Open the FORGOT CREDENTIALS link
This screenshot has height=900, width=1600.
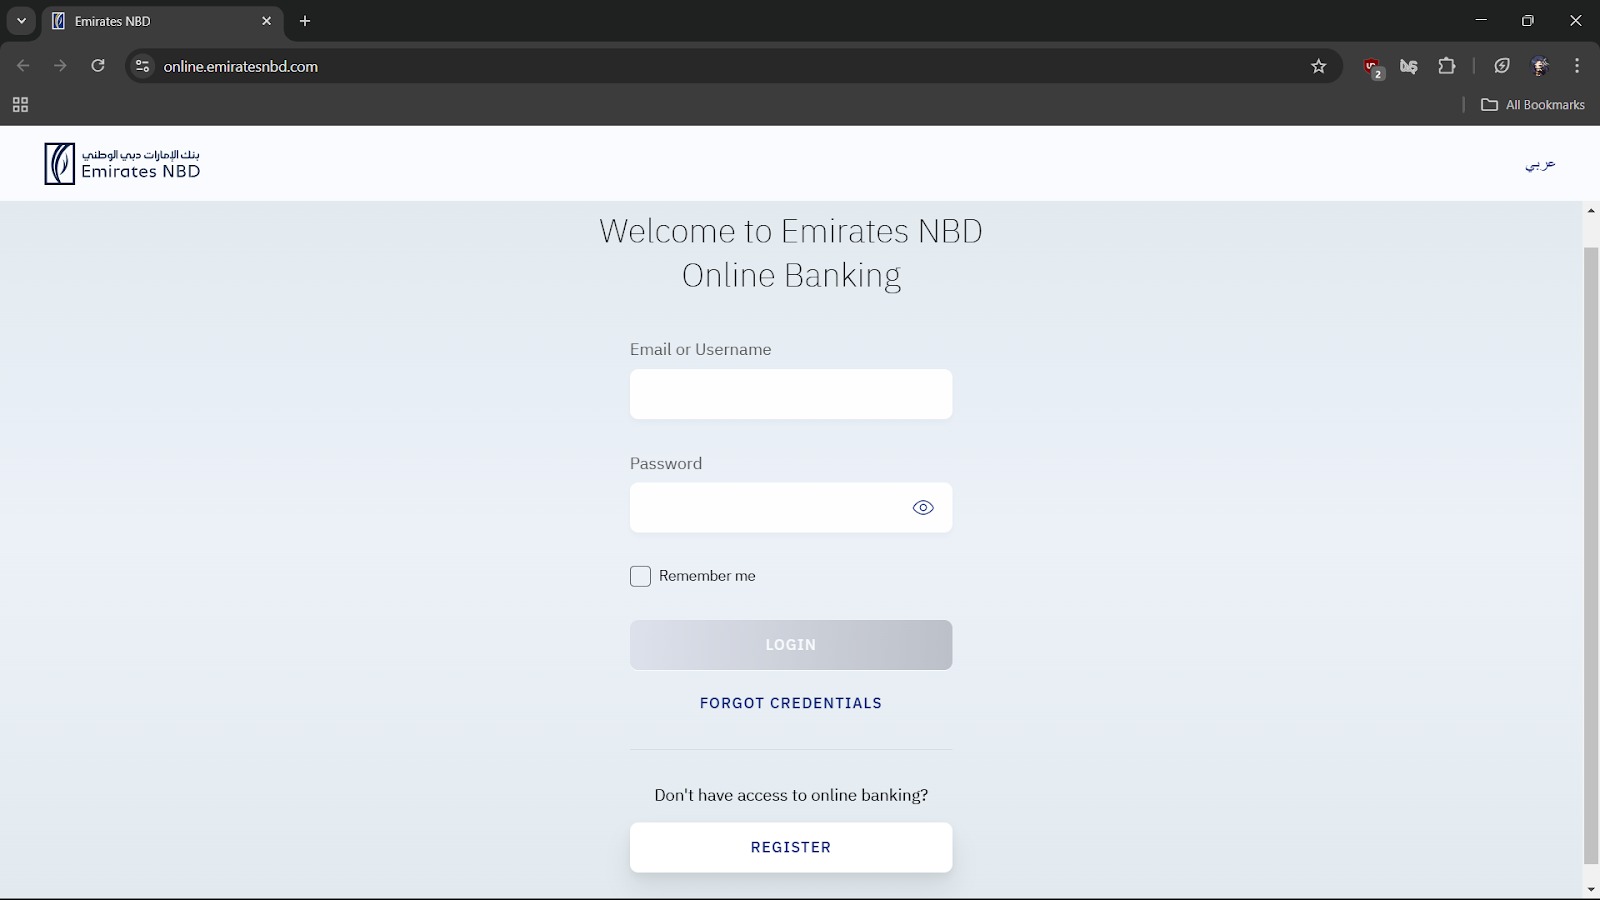[791, 703]
